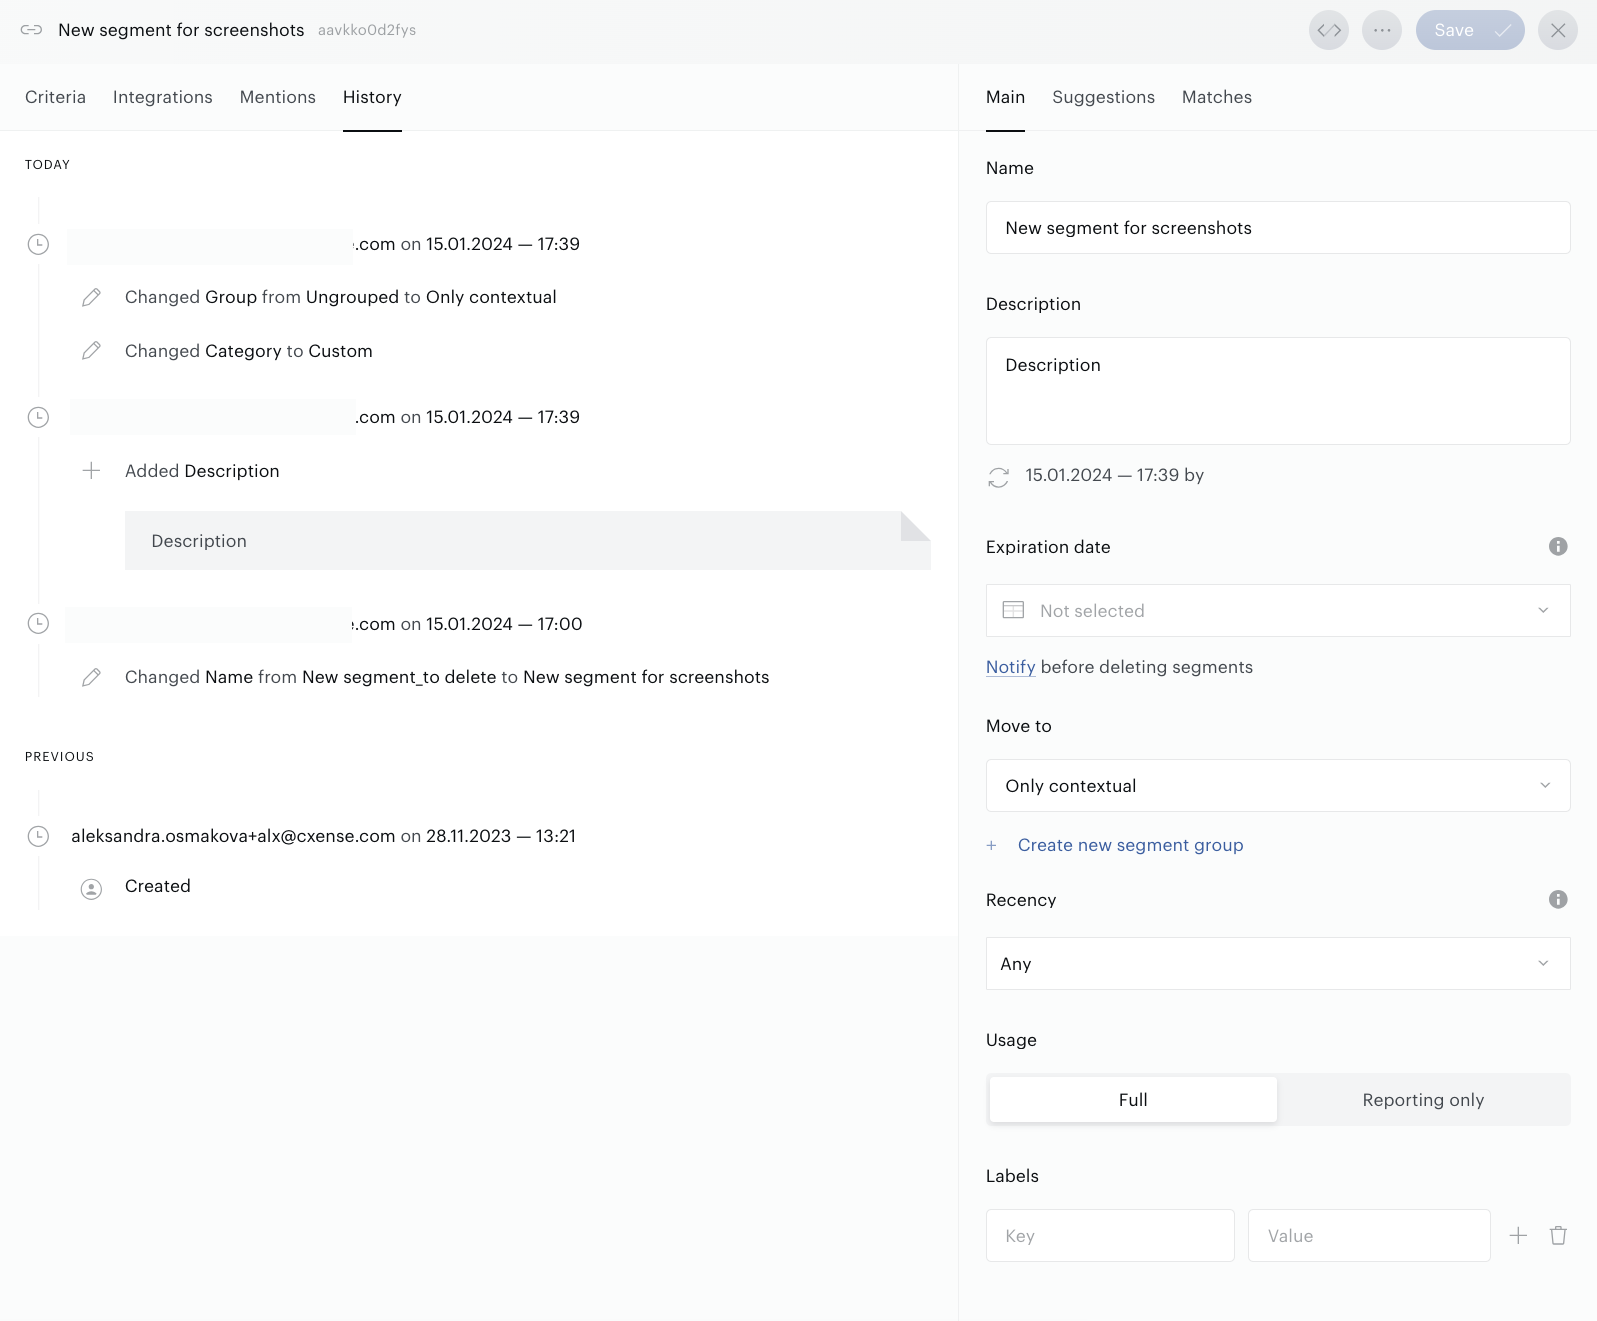Copy segment link with chain icon
Screen dimensions: 1597x1321
pyautogui.click(x=31, y=30)
